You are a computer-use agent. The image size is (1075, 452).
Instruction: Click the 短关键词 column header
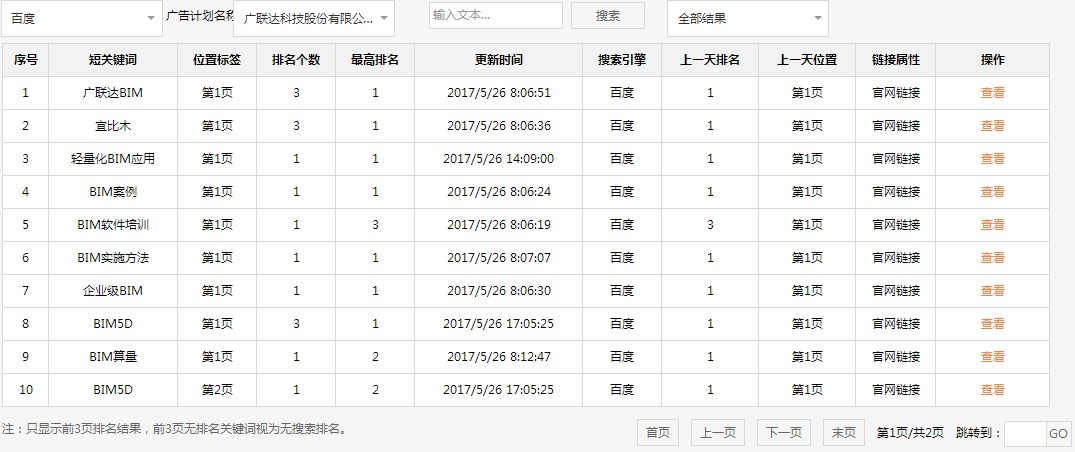coord(113,60)
